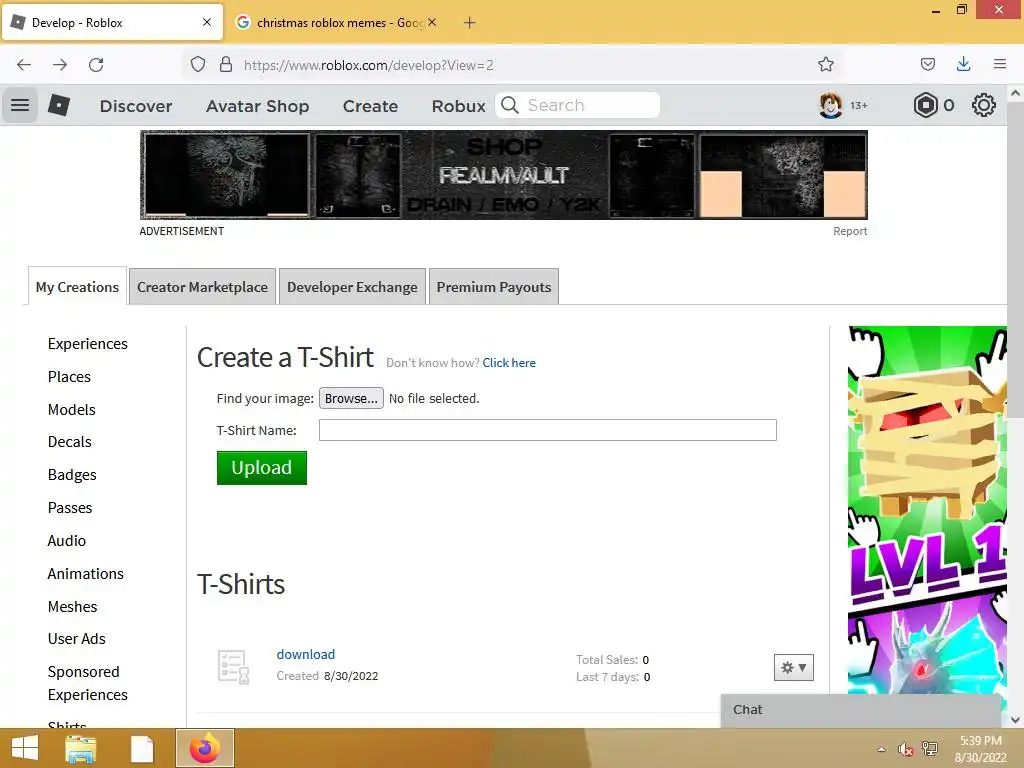Open Discover in the top navigation
1024x768 pixels.
[x=136, y=106]
